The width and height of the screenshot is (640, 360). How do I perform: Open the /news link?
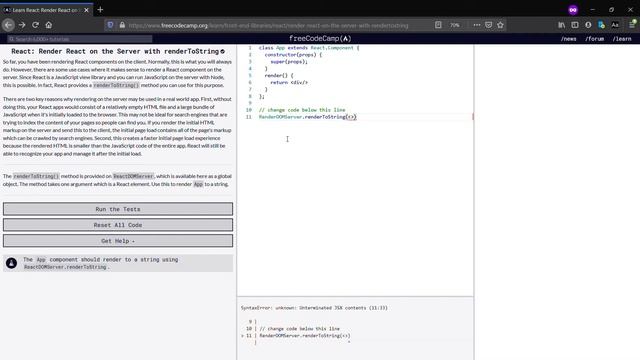[568, 39]
